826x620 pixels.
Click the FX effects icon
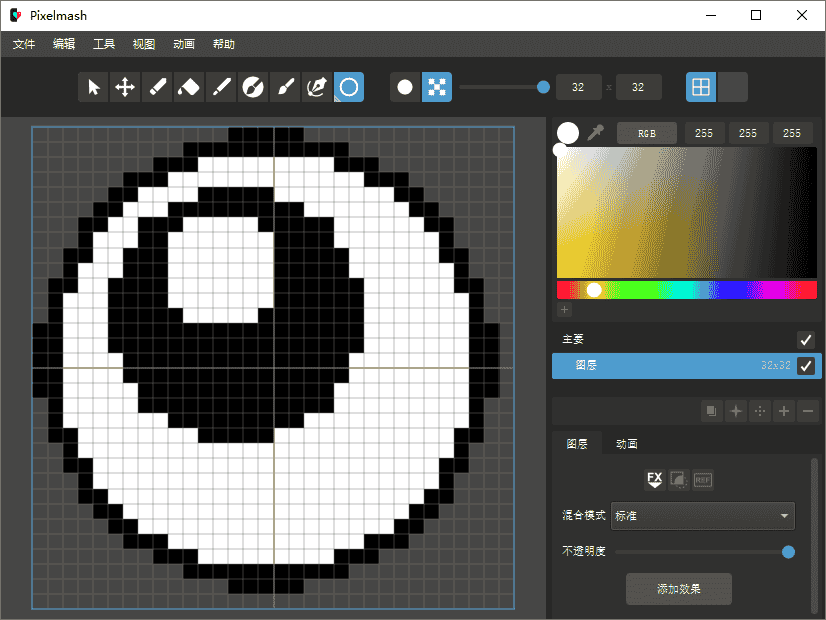pos(655,480)
